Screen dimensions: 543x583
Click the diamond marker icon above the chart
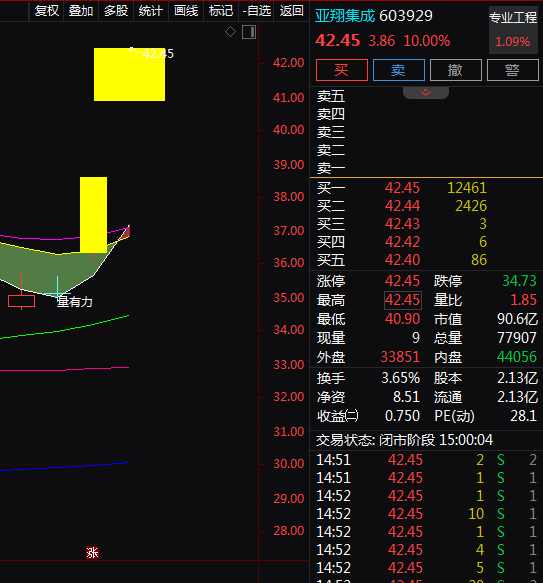(x=230, y=32)
